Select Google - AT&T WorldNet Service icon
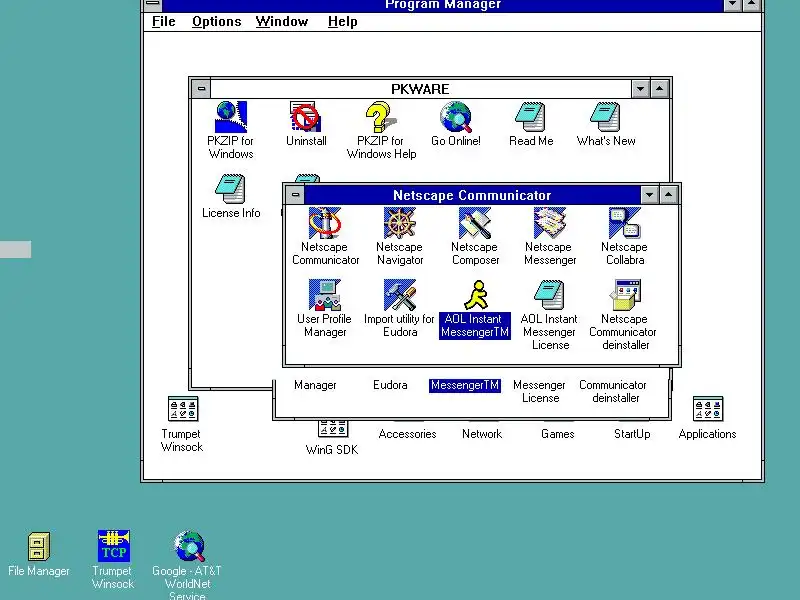 point(189,546)
